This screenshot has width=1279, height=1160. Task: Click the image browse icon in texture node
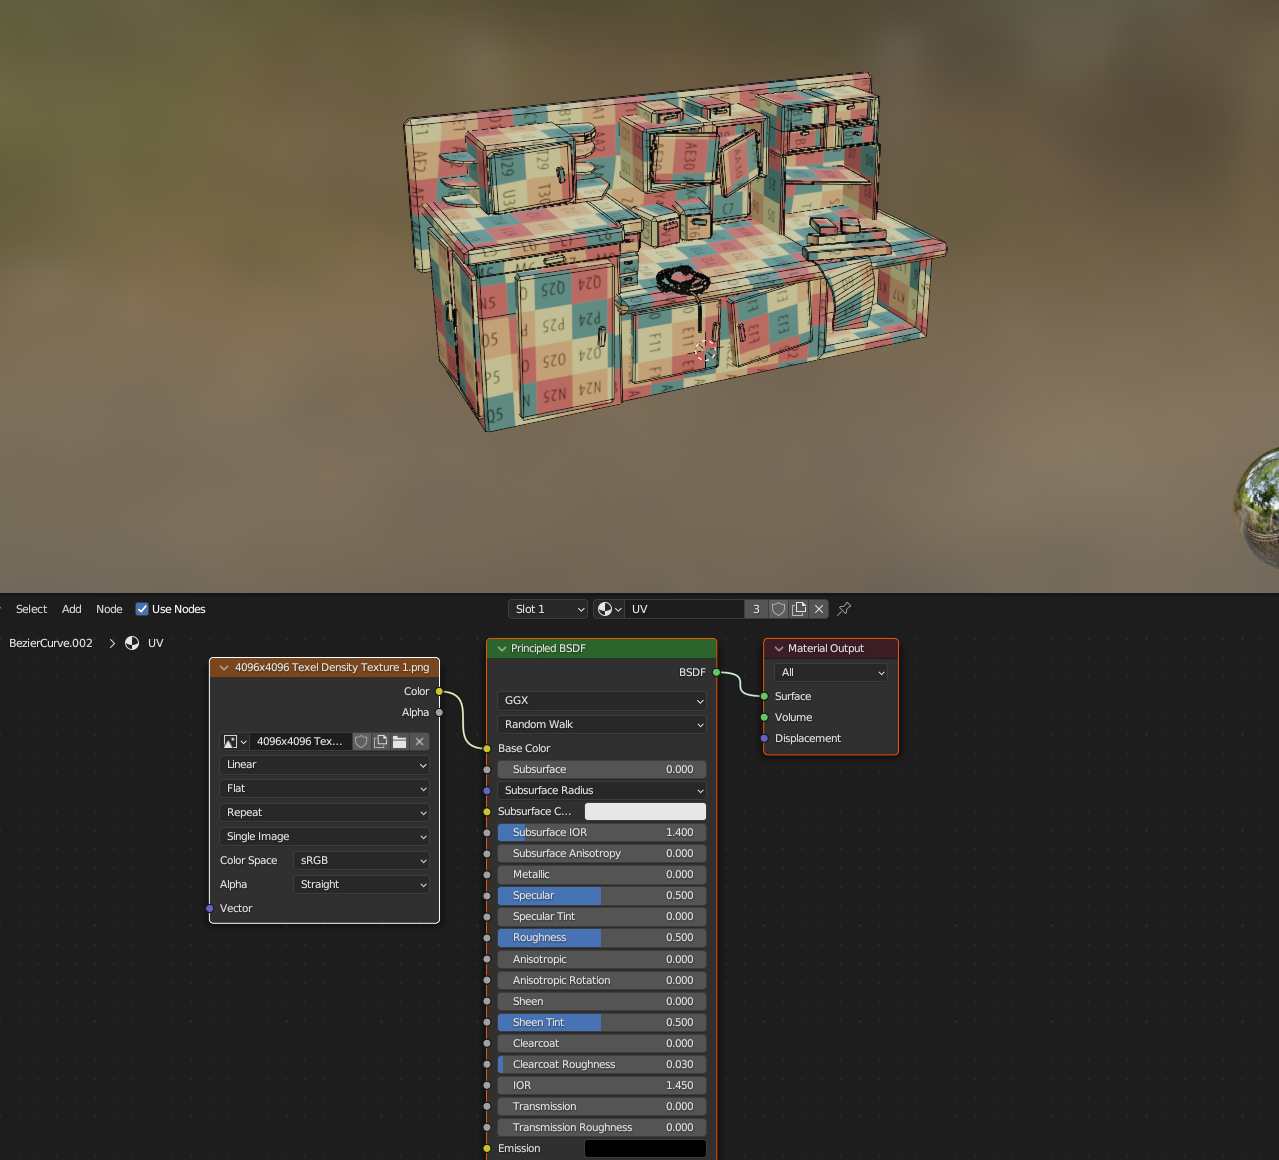[x=234, y=741]
